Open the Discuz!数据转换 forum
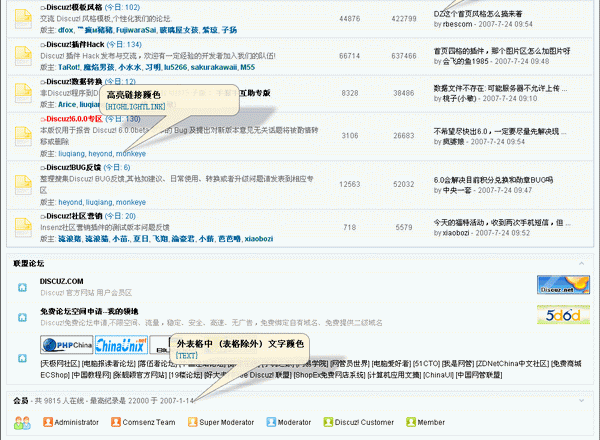This screenshot has width=600, height=440. click(74, 81)
